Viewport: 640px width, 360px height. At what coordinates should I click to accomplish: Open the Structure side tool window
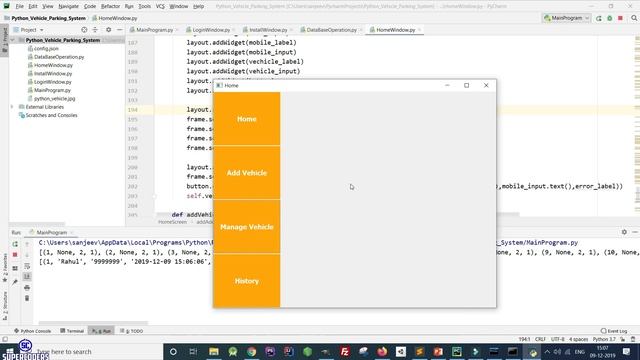pyautogui.click(x=5, y=305)
